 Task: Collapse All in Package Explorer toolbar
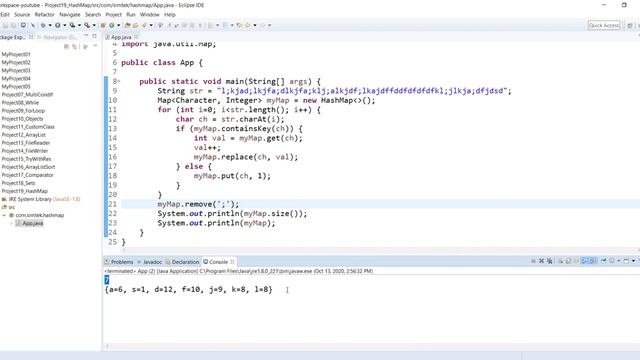pos(67,47)
